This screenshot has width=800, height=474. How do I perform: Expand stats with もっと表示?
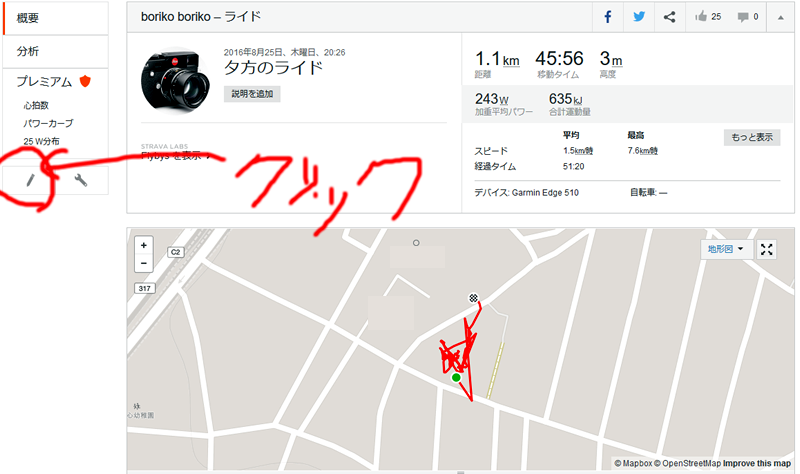[x=752, y=137]
